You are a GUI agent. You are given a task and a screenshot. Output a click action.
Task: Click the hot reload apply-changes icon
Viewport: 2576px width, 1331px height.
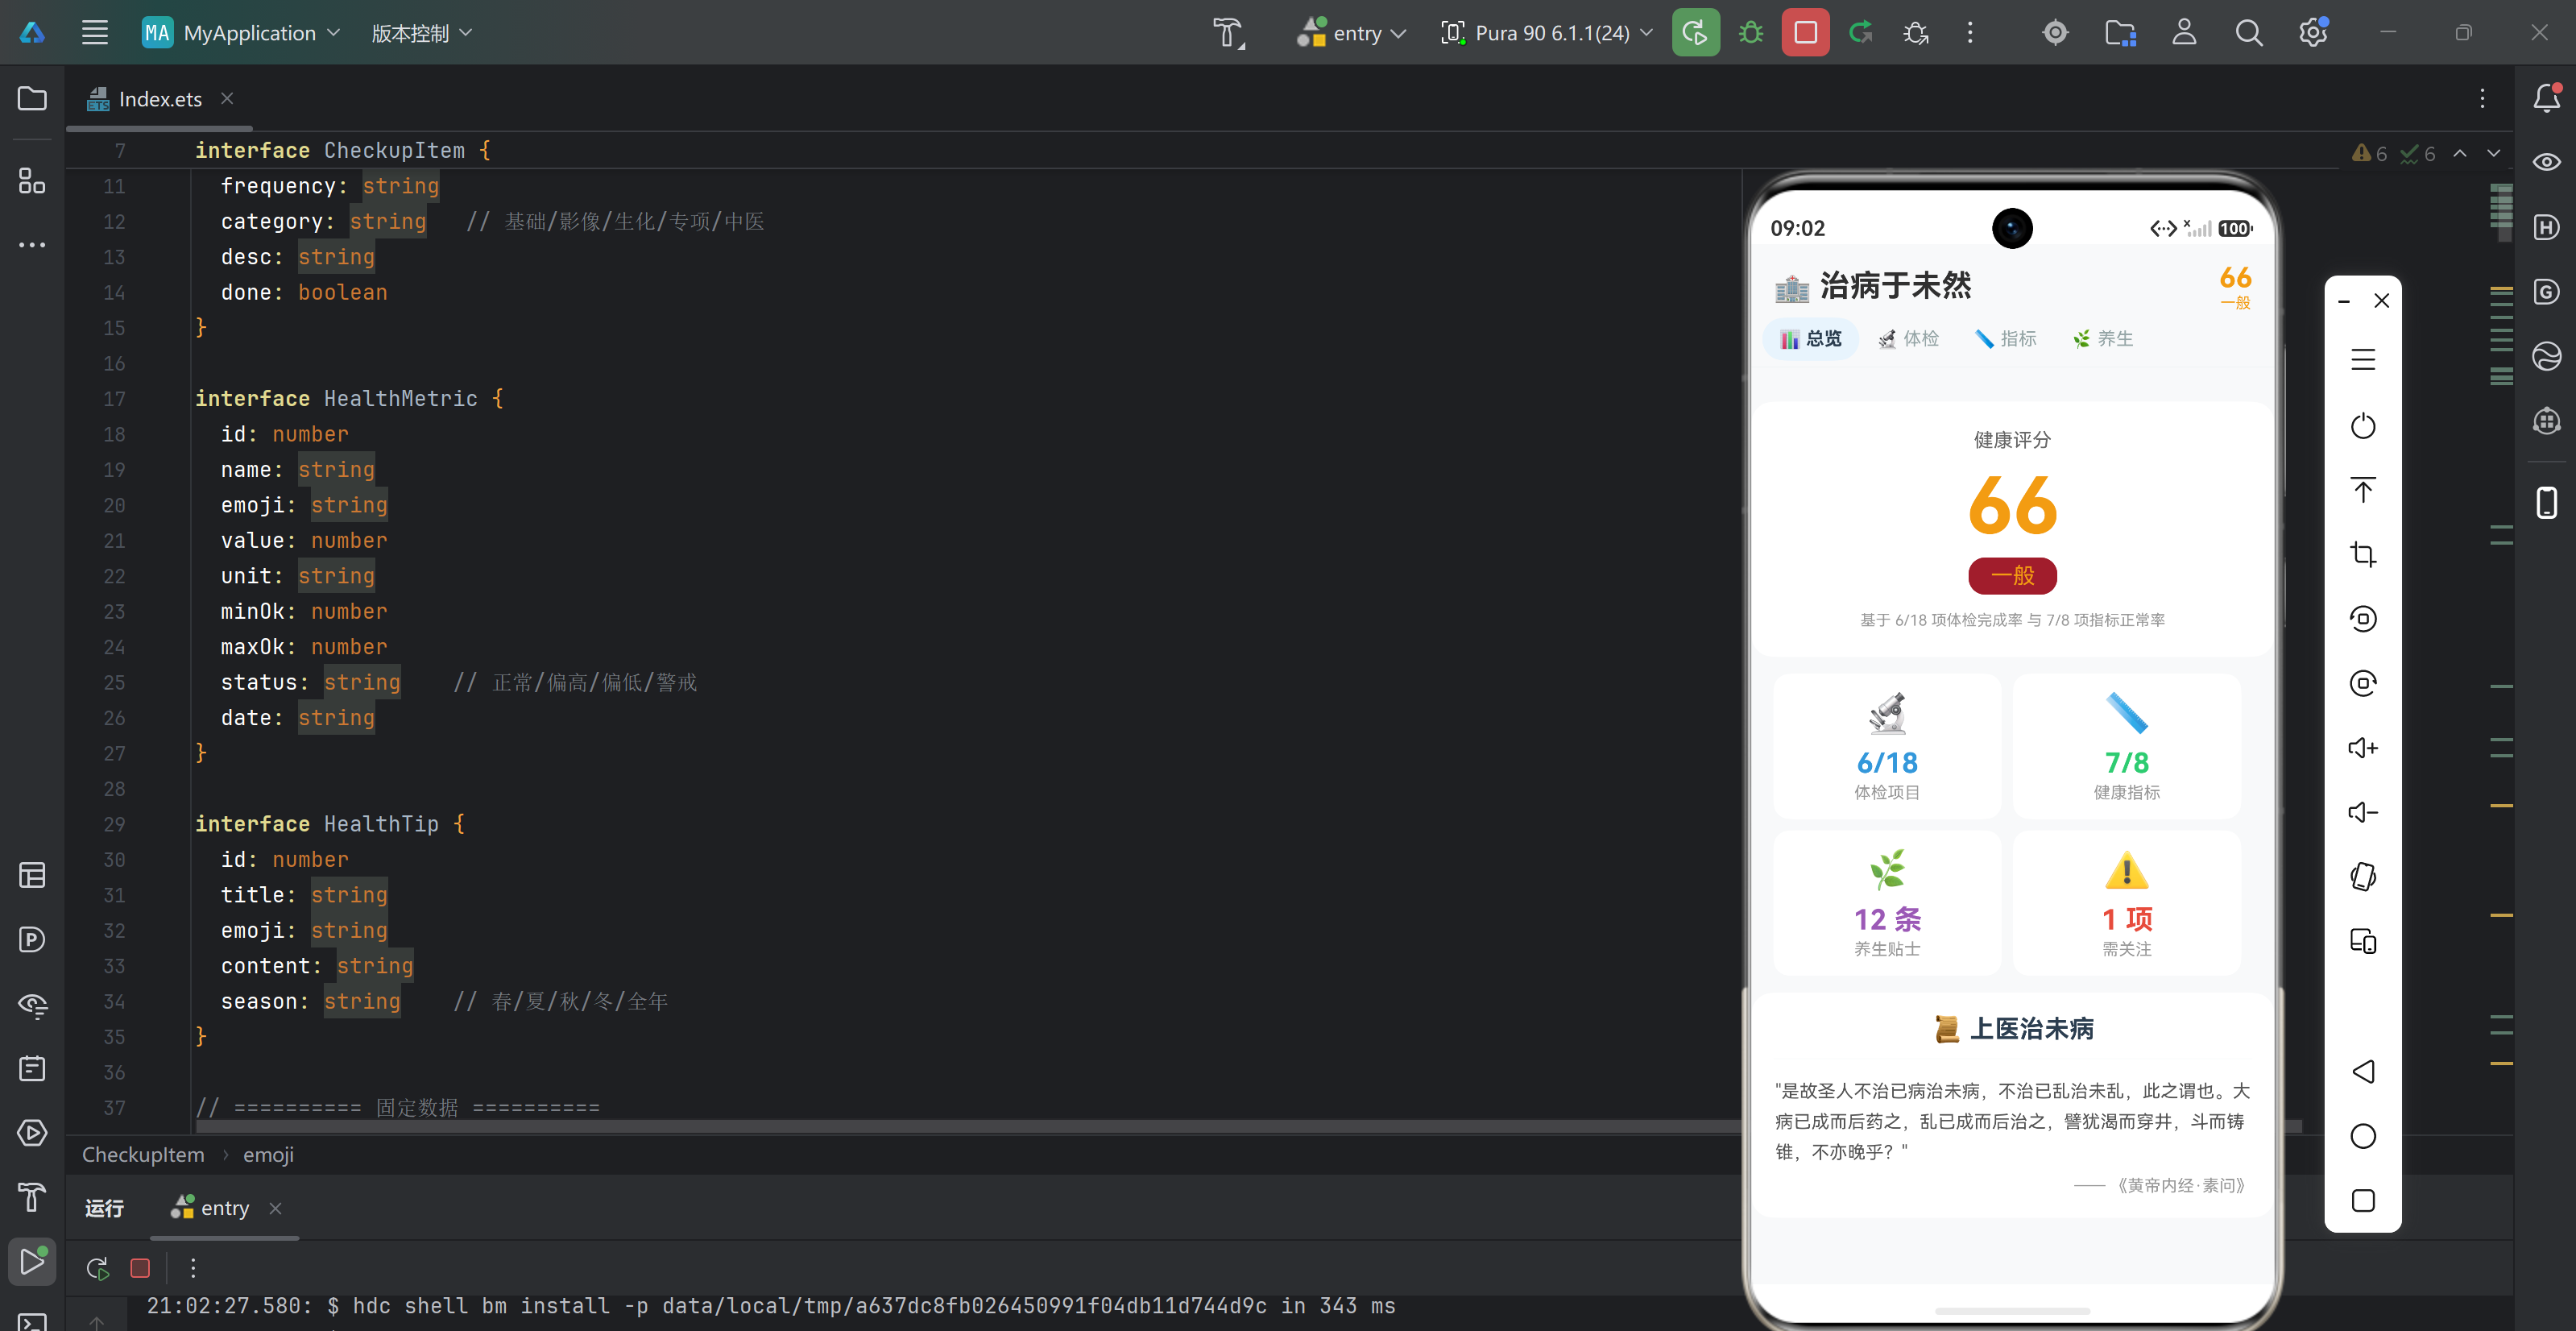(x=1860, y=33)
